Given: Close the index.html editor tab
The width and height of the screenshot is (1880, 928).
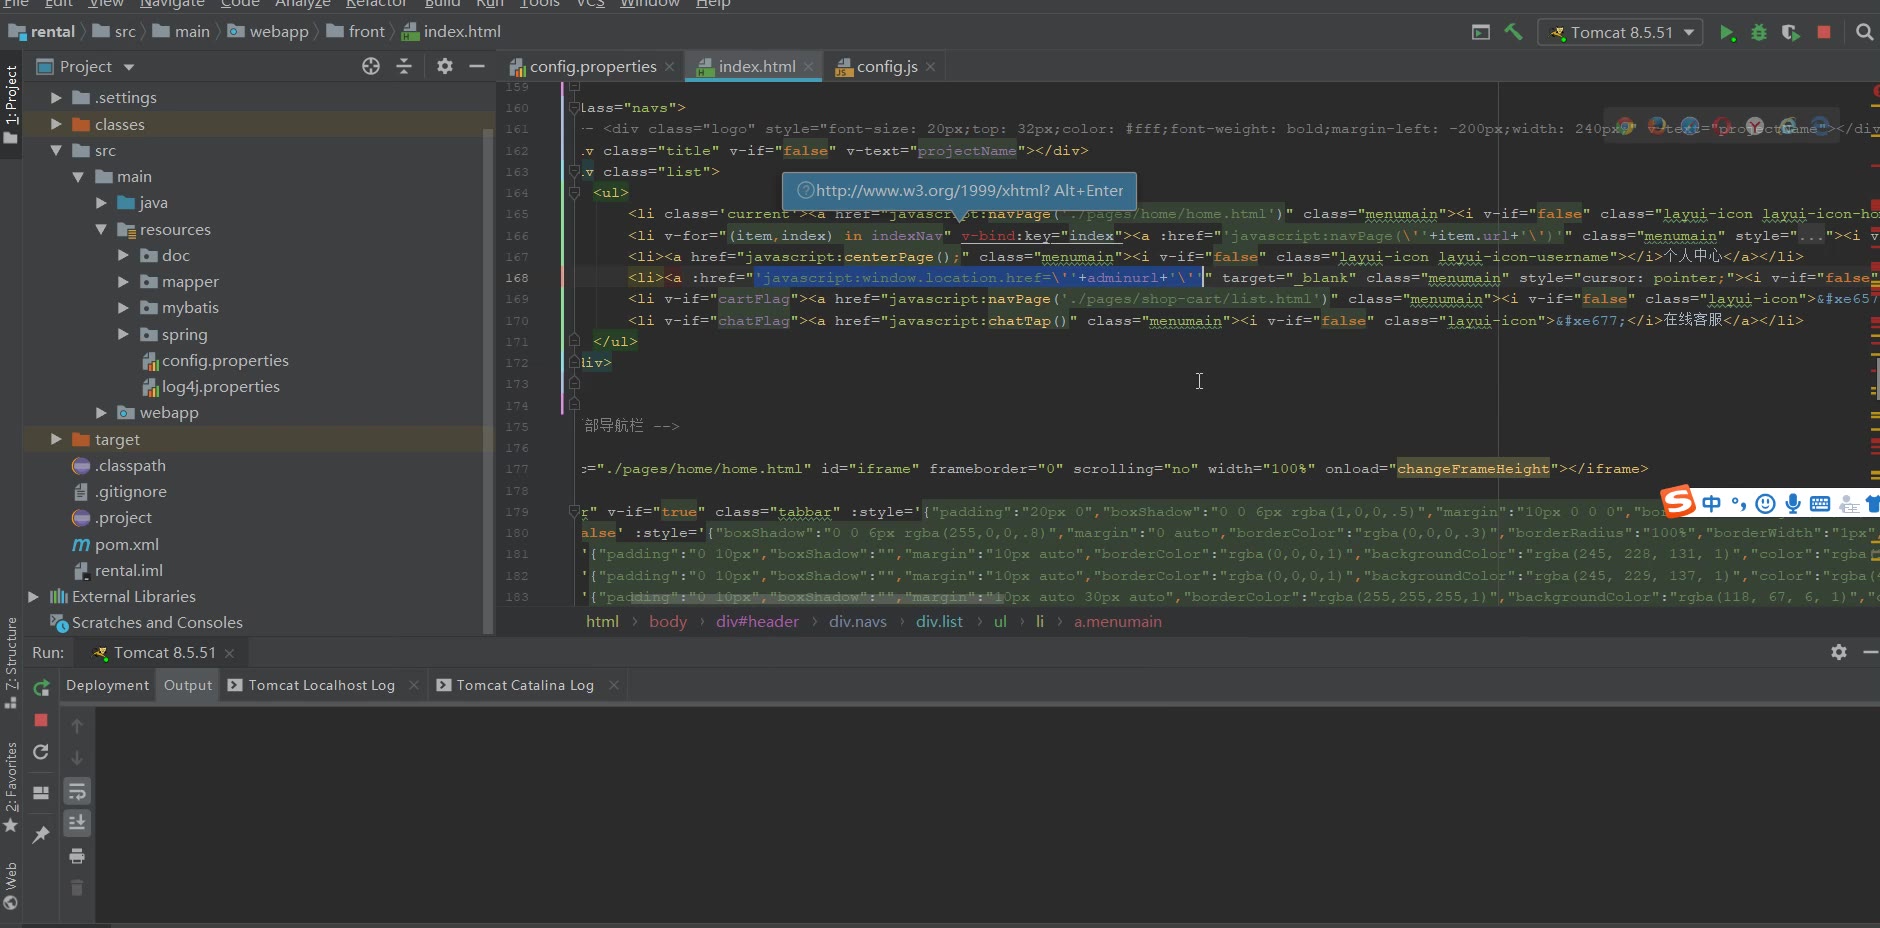Looking at the screenshot, I should (808, 67).
